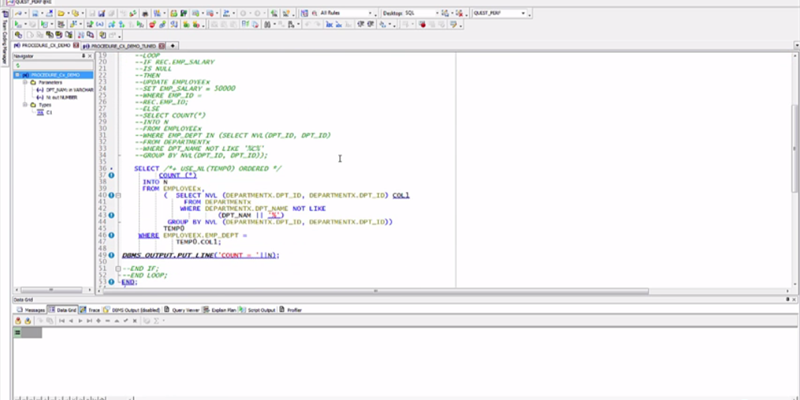Viewport: 800px width, 400px height.
Task: Toggle the Data Grid panel pin
Action: (787, 300)
